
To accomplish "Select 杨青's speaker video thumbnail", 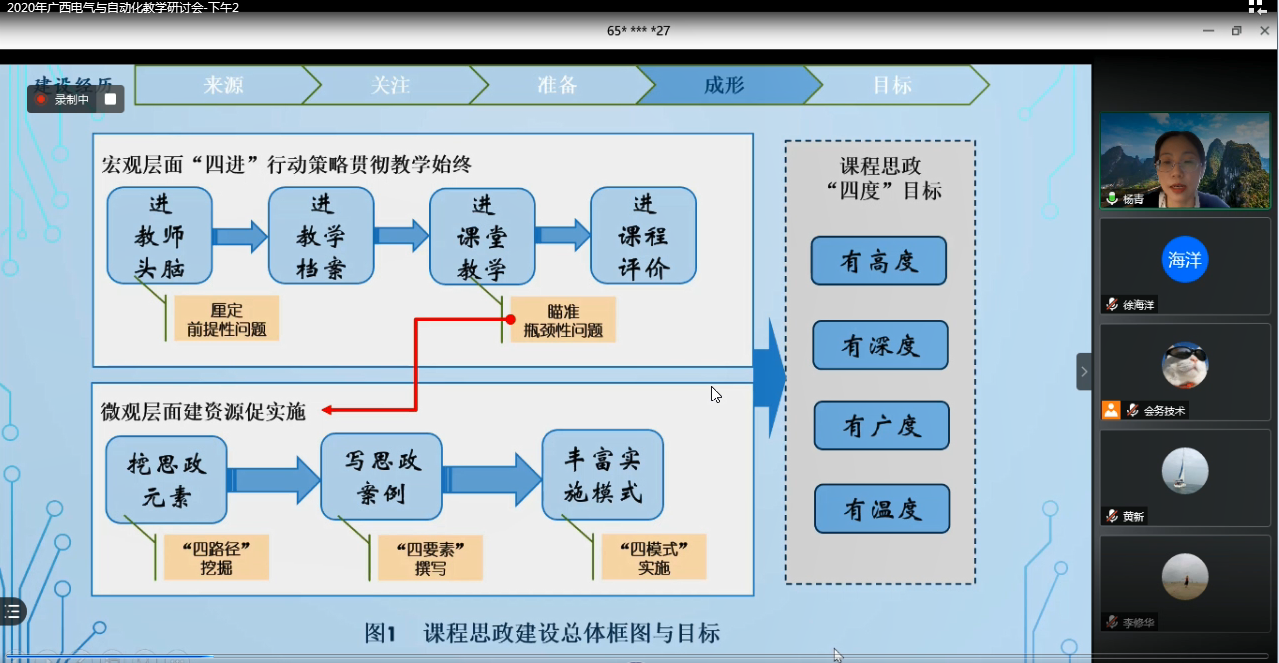I will (1185, 160).
